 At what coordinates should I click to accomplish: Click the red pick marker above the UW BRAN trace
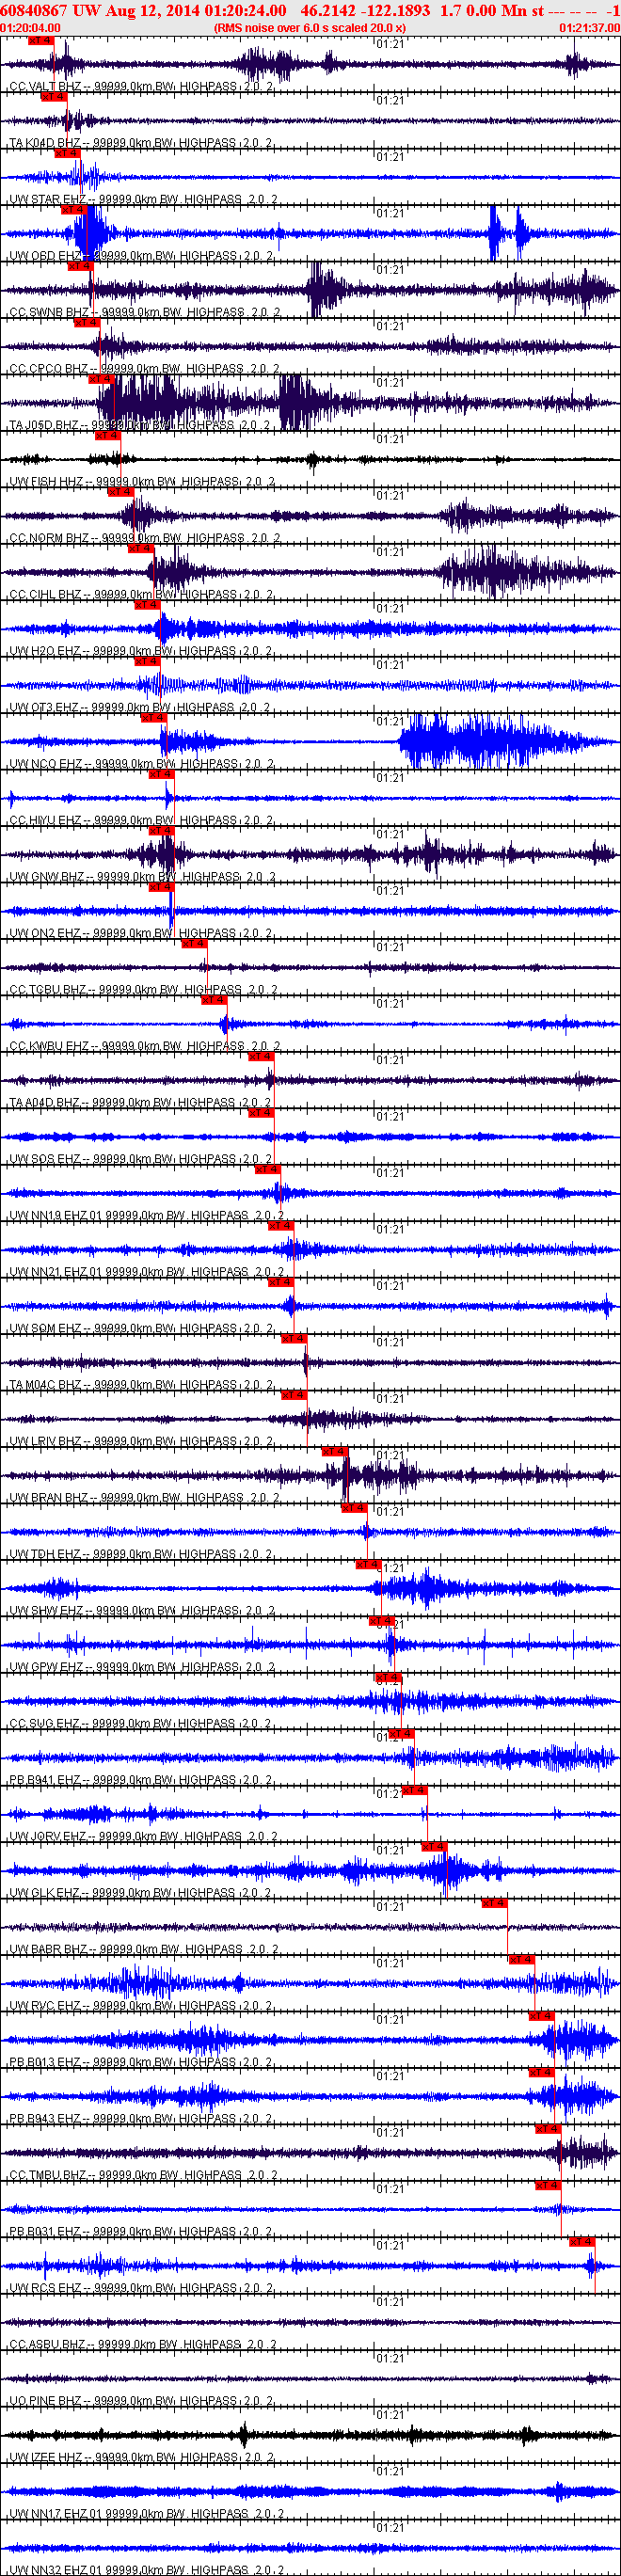pos(334,1453)
